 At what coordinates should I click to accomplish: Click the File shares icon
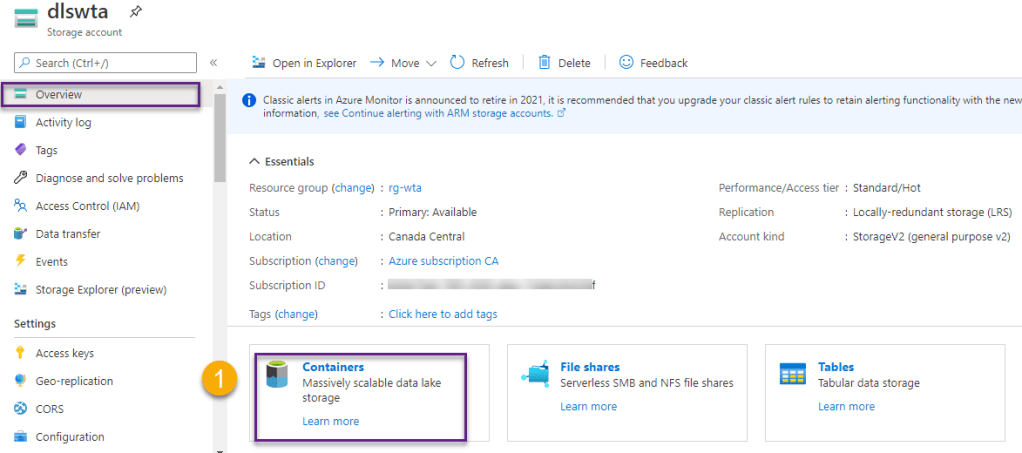pos(535,376)
